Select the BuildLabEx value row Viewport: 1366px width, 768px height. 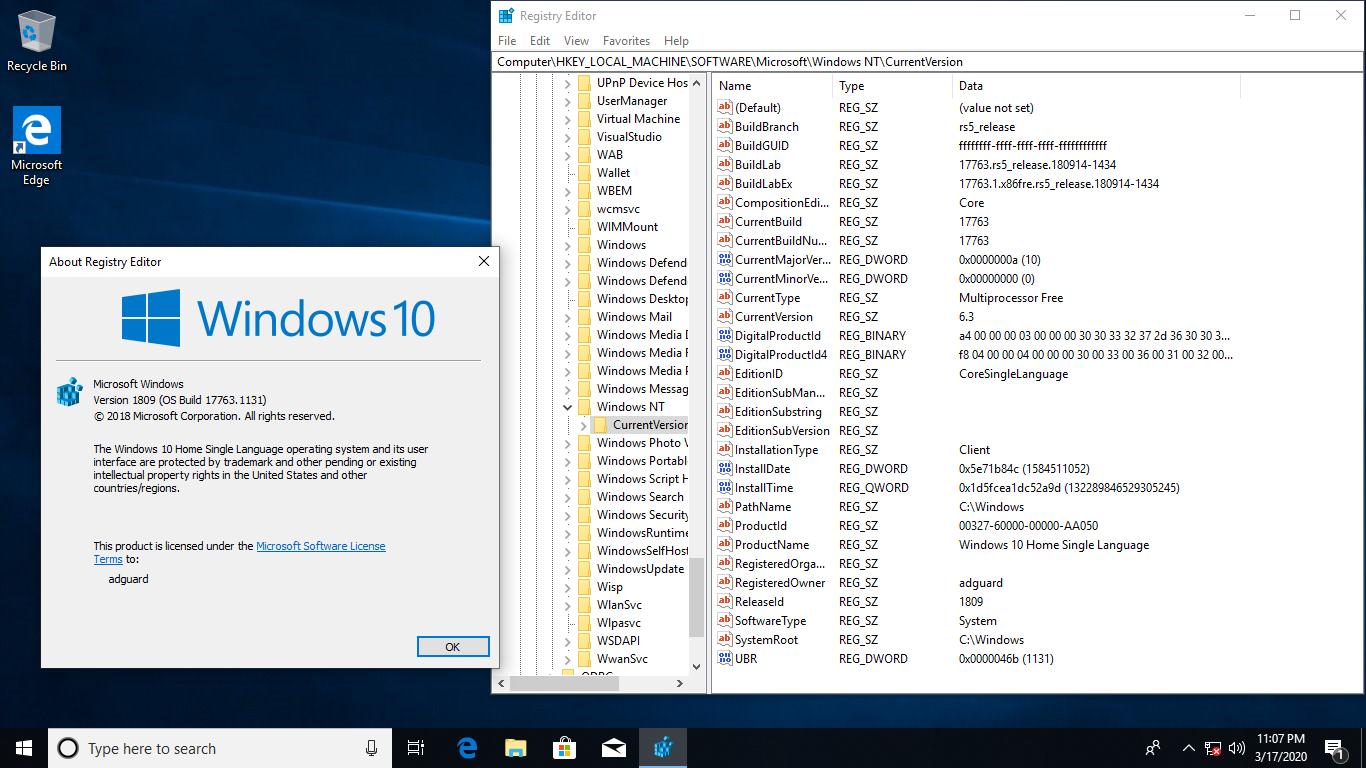pos(1037,184)
